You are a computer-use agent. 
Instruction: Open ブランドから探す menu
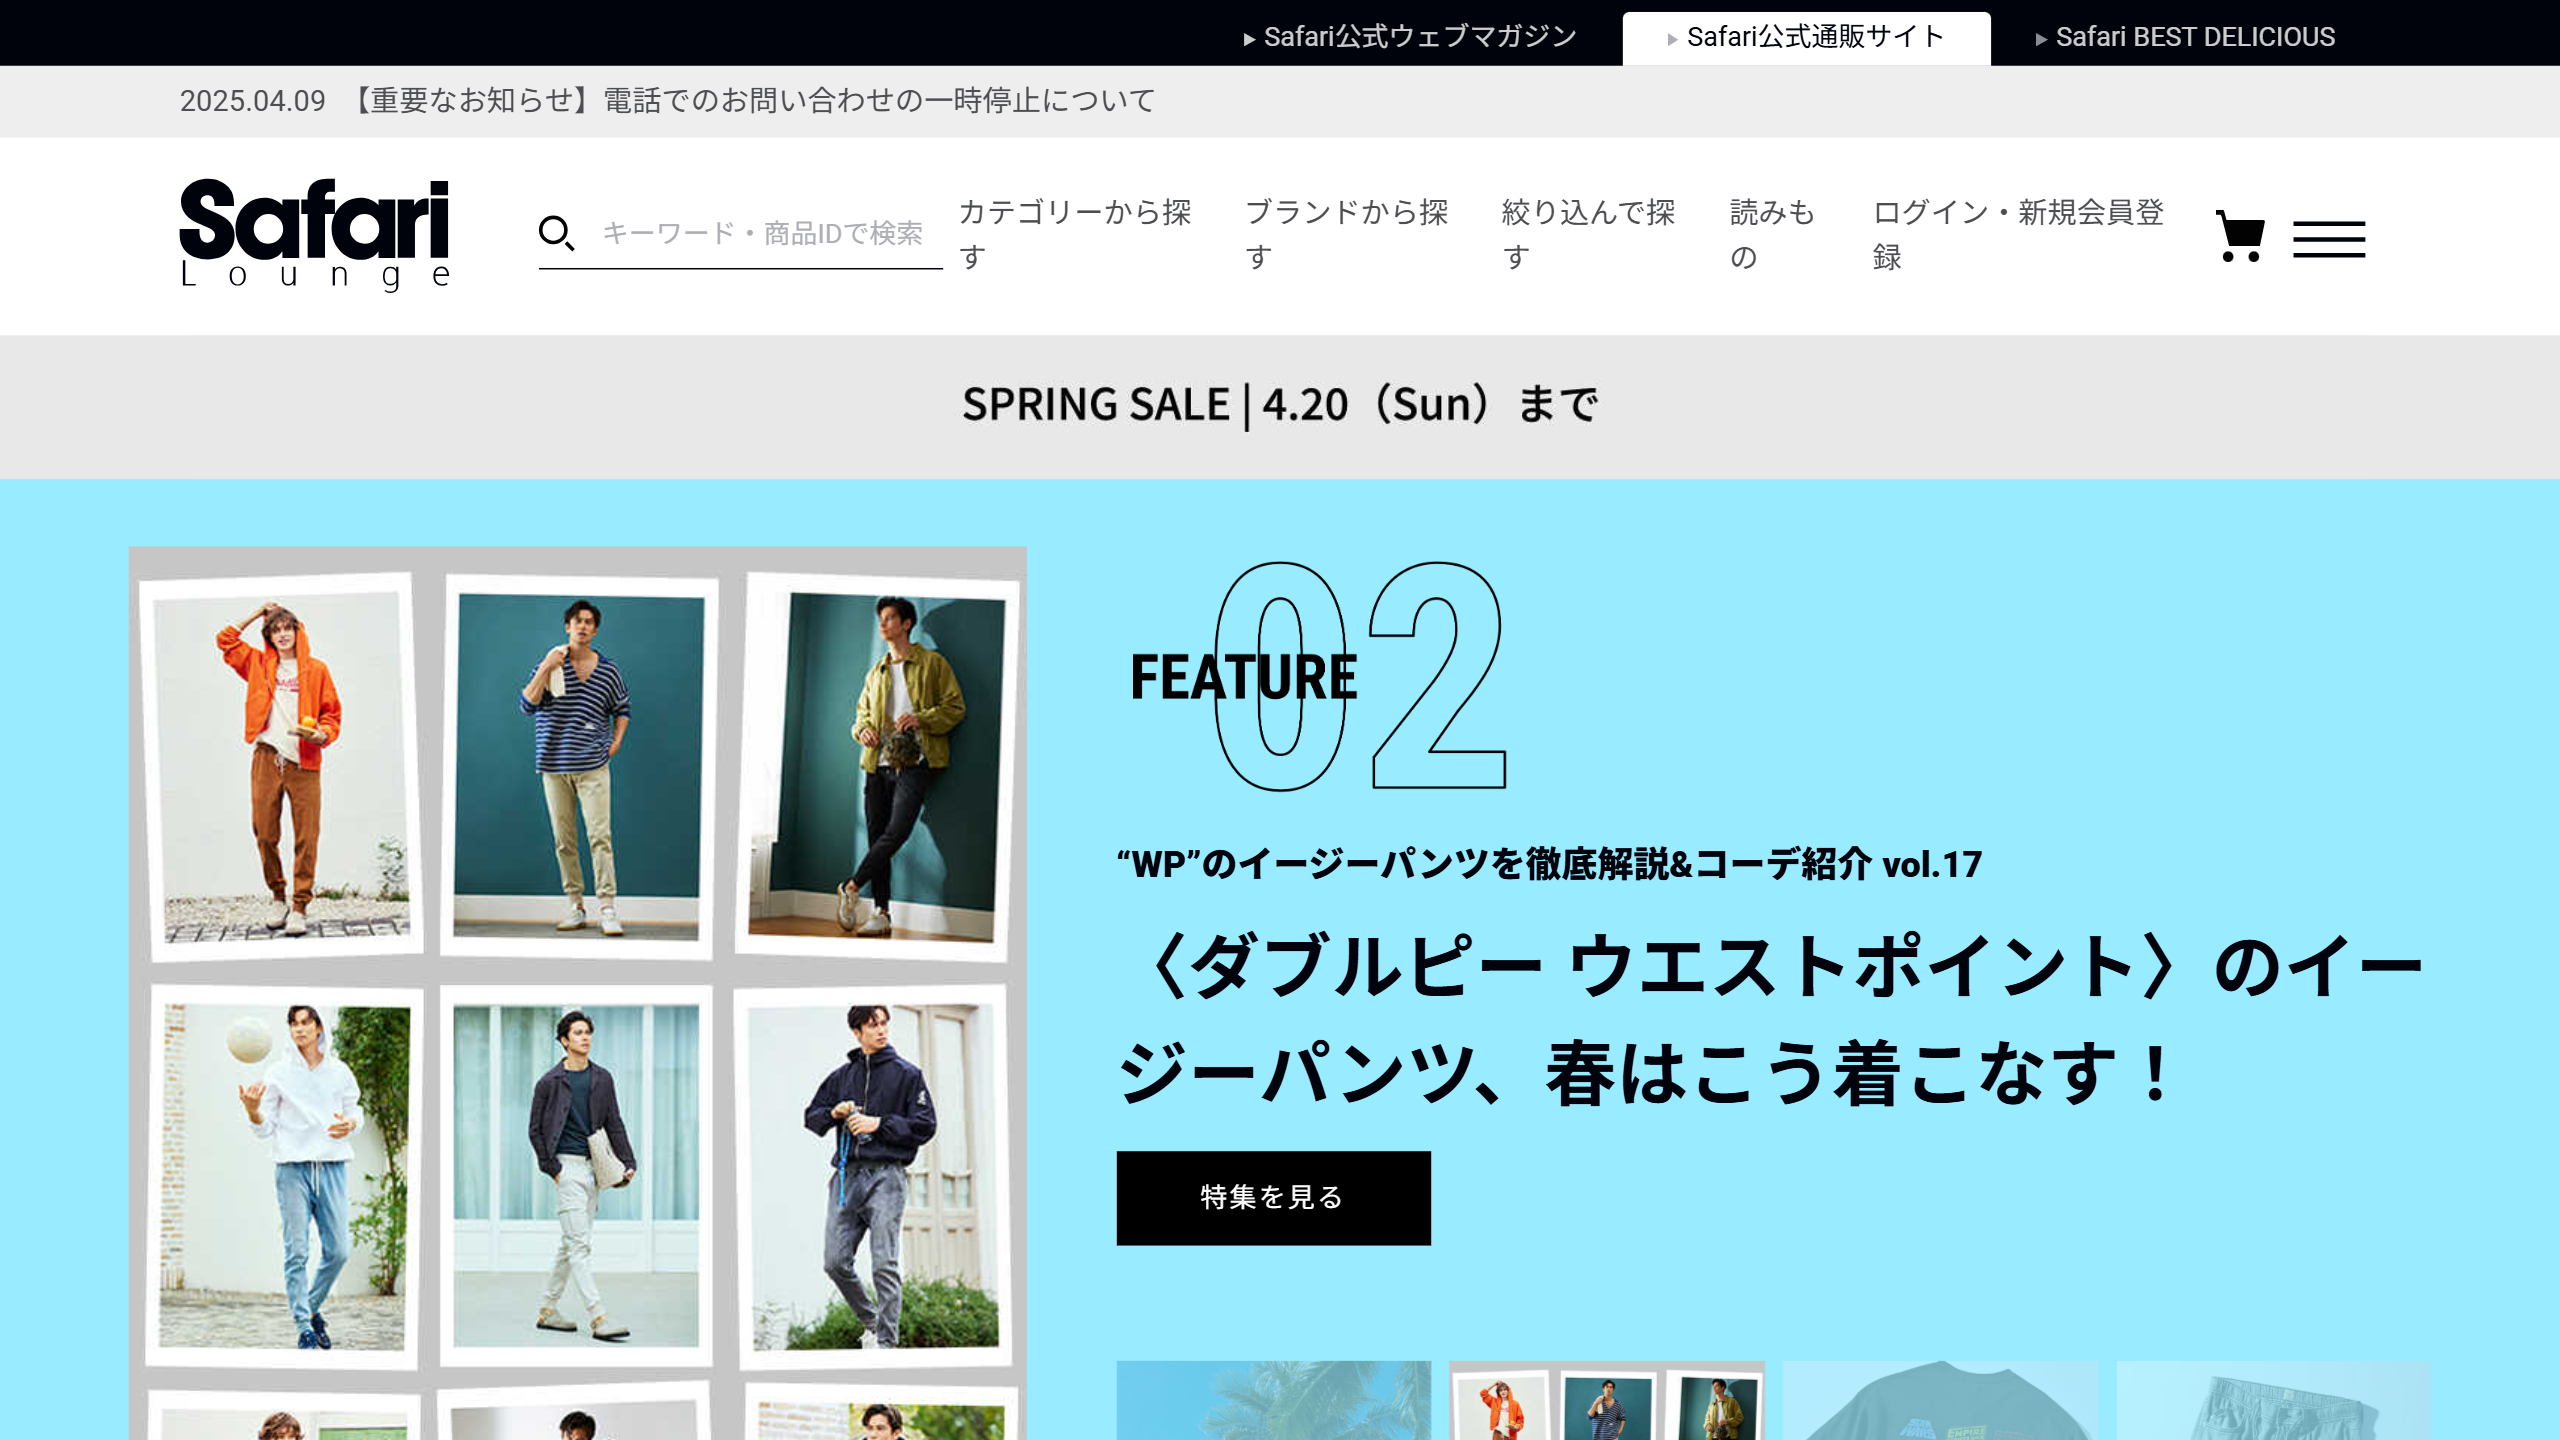point(1347,234)
